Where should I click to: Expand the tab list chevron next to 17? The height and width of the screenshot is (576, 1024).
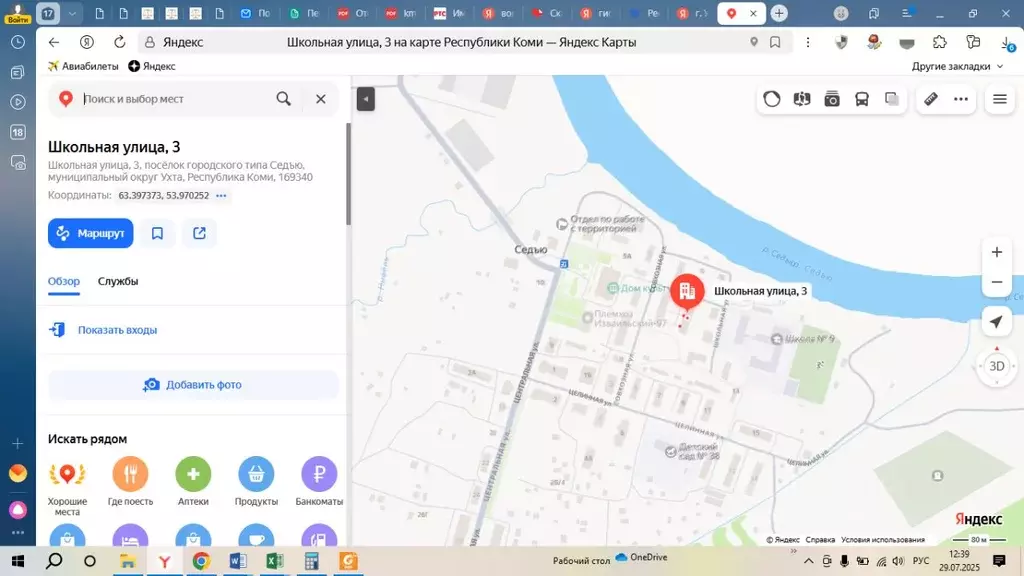pos(72,13)
